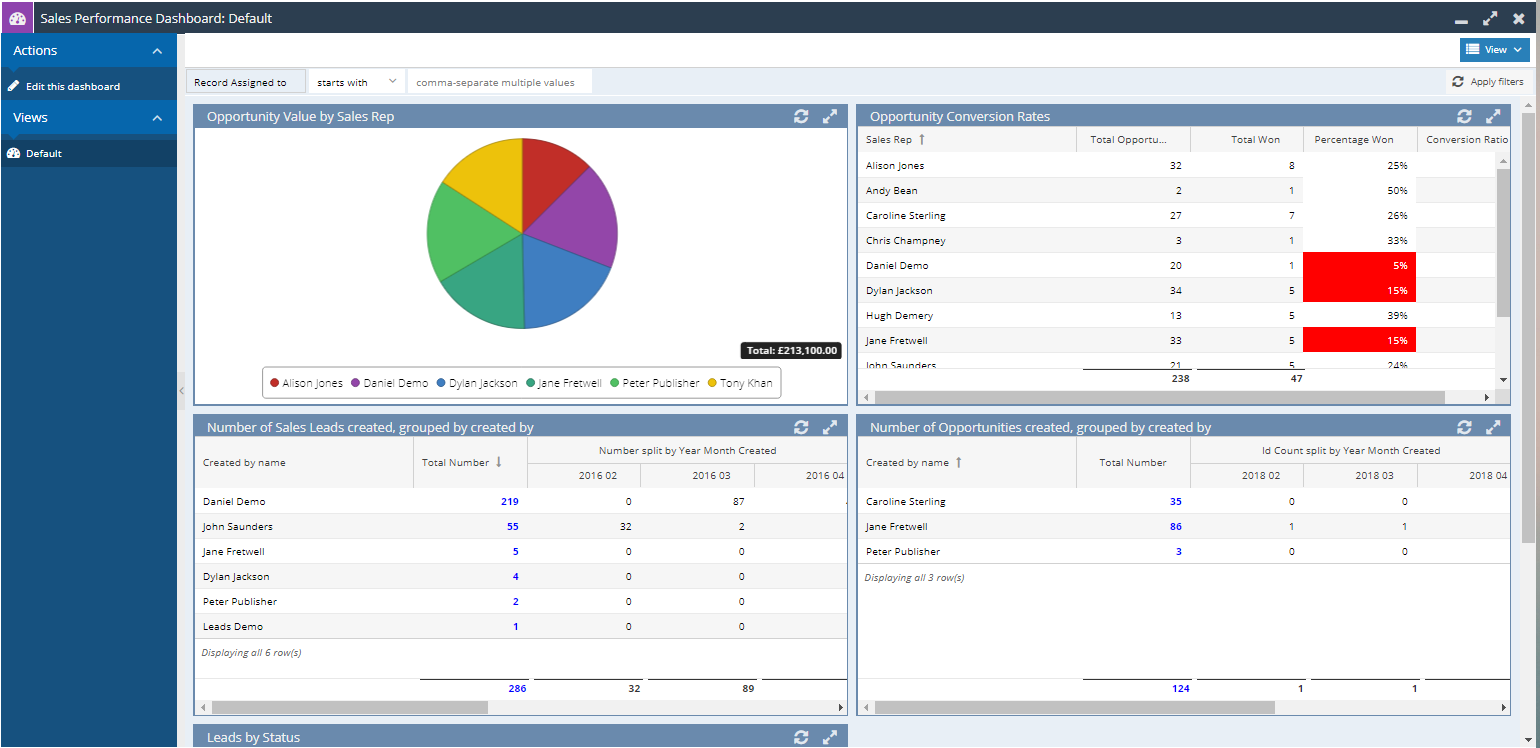Expand the Number of Opportunities created panel

point(1493,427)
